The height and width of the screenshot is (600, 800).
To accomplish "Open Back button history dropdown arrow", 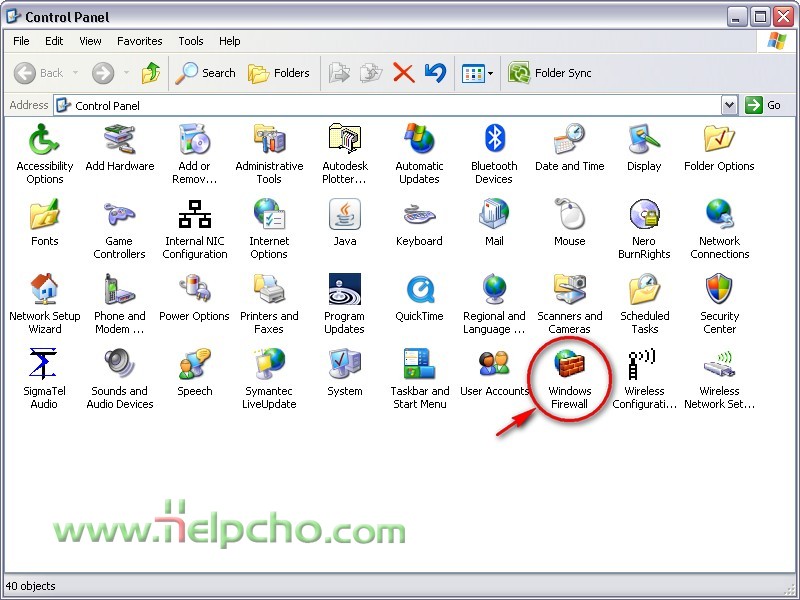I will click(76, 73).
